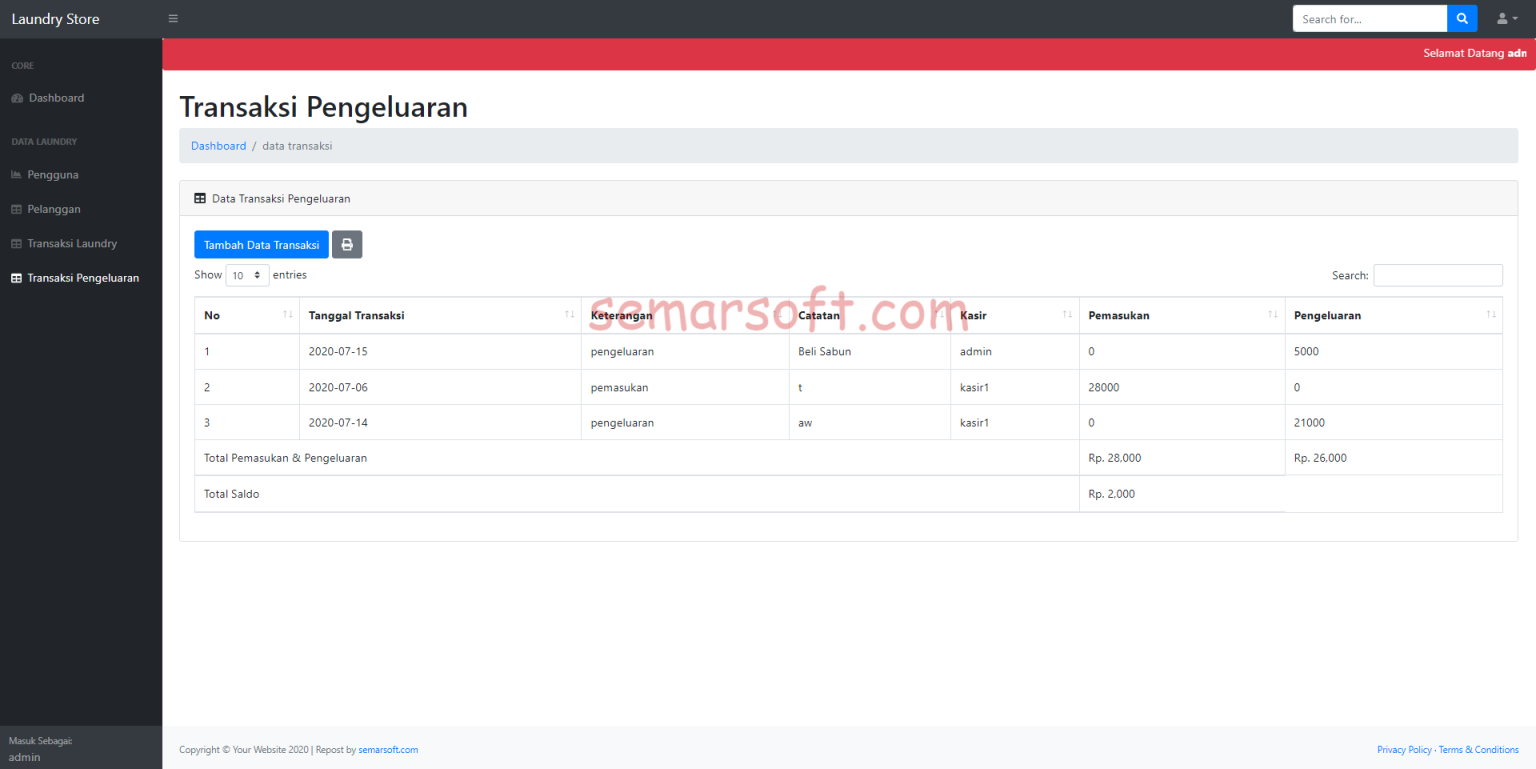The width and height of the screenshot is (1536, 769).
Task: Toggle the sidebar with the hamburger icon
Action: coord(173,18)
